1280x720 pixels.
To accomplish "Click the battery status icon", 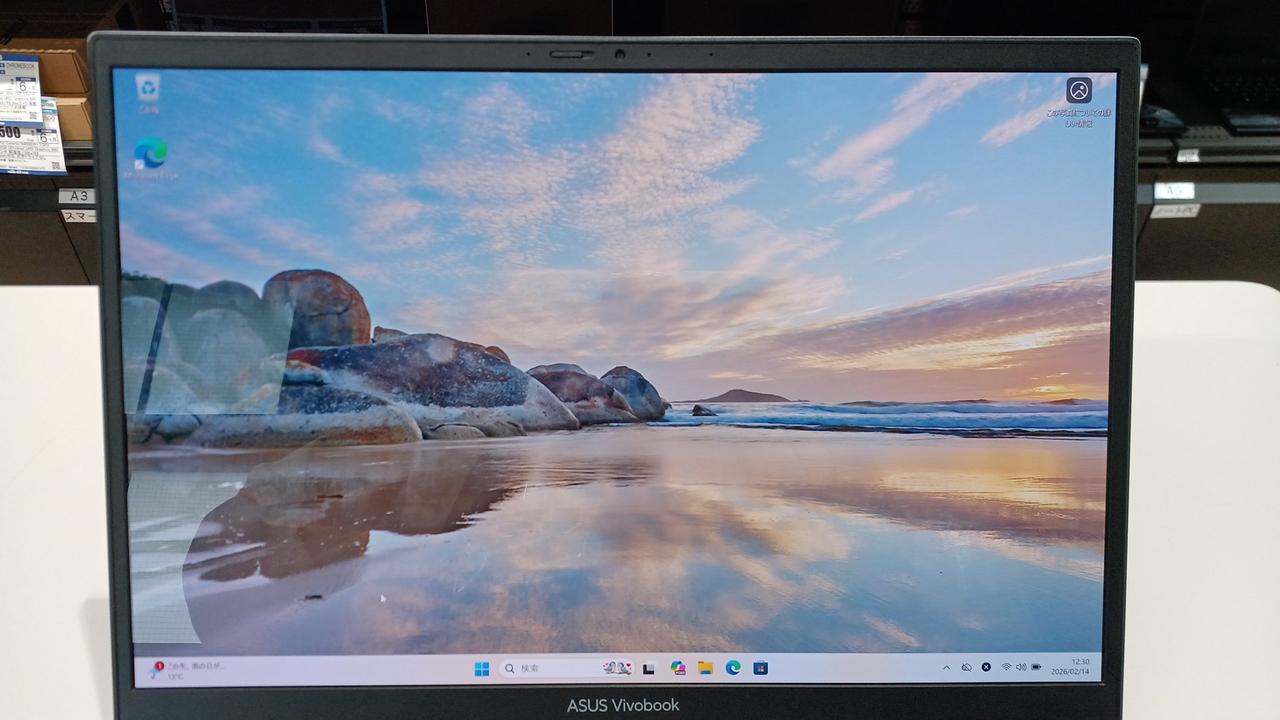I will (1037, 667).
